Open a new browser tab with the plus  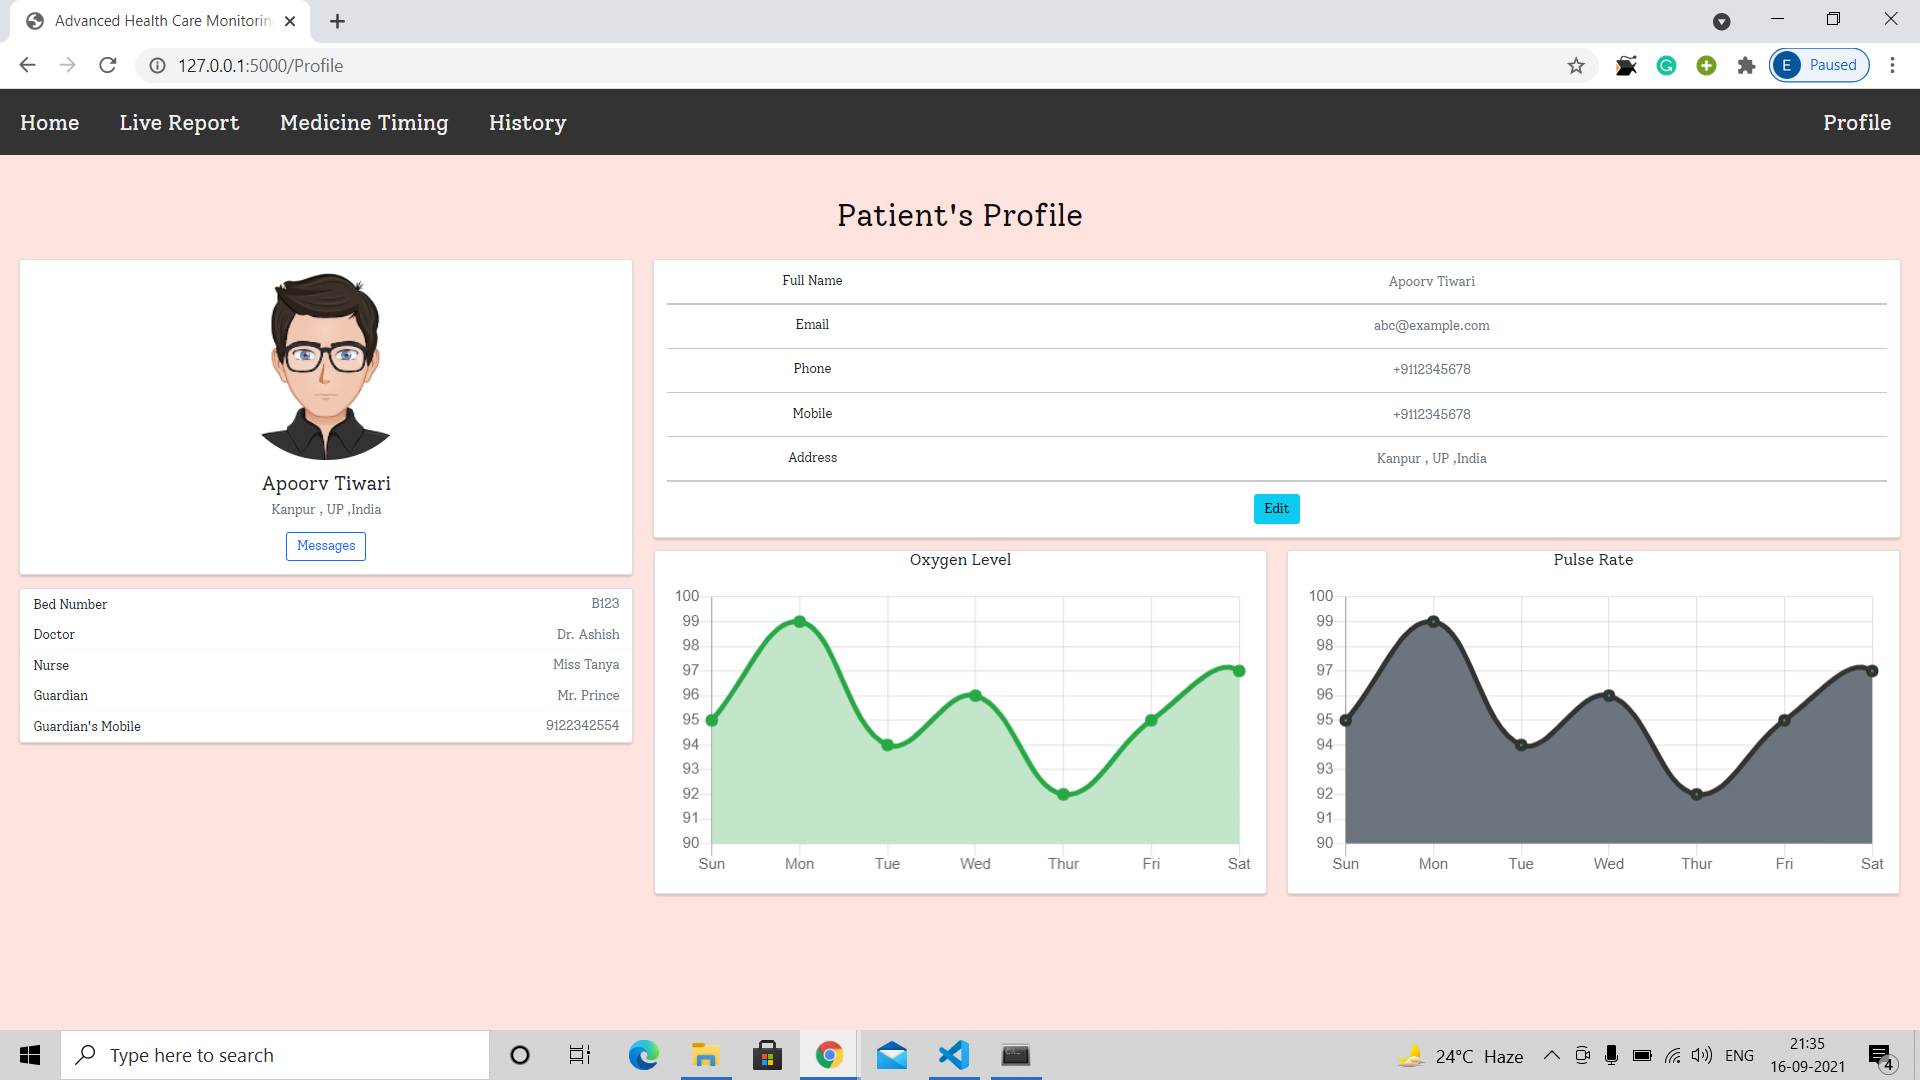[337, 21]
